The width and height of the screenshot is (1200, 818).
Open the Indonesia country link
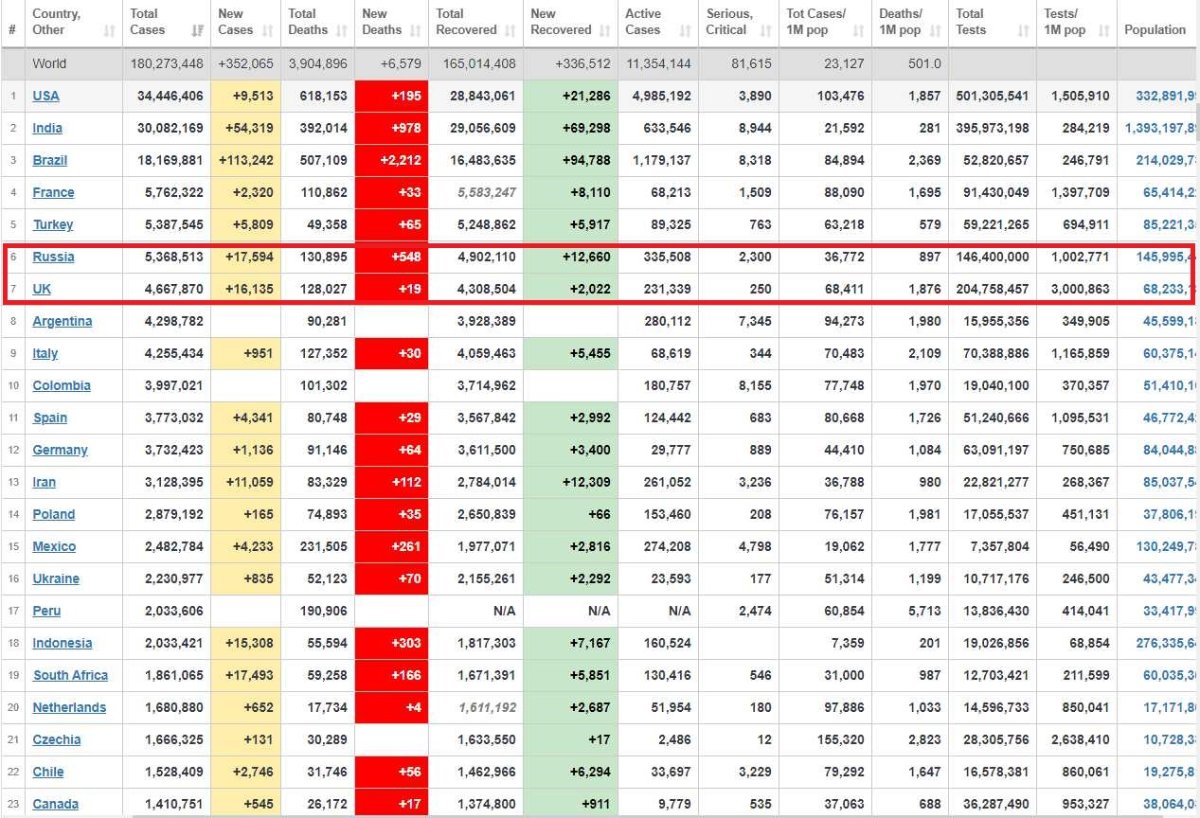pyautogui.click(x=62, y=643)
